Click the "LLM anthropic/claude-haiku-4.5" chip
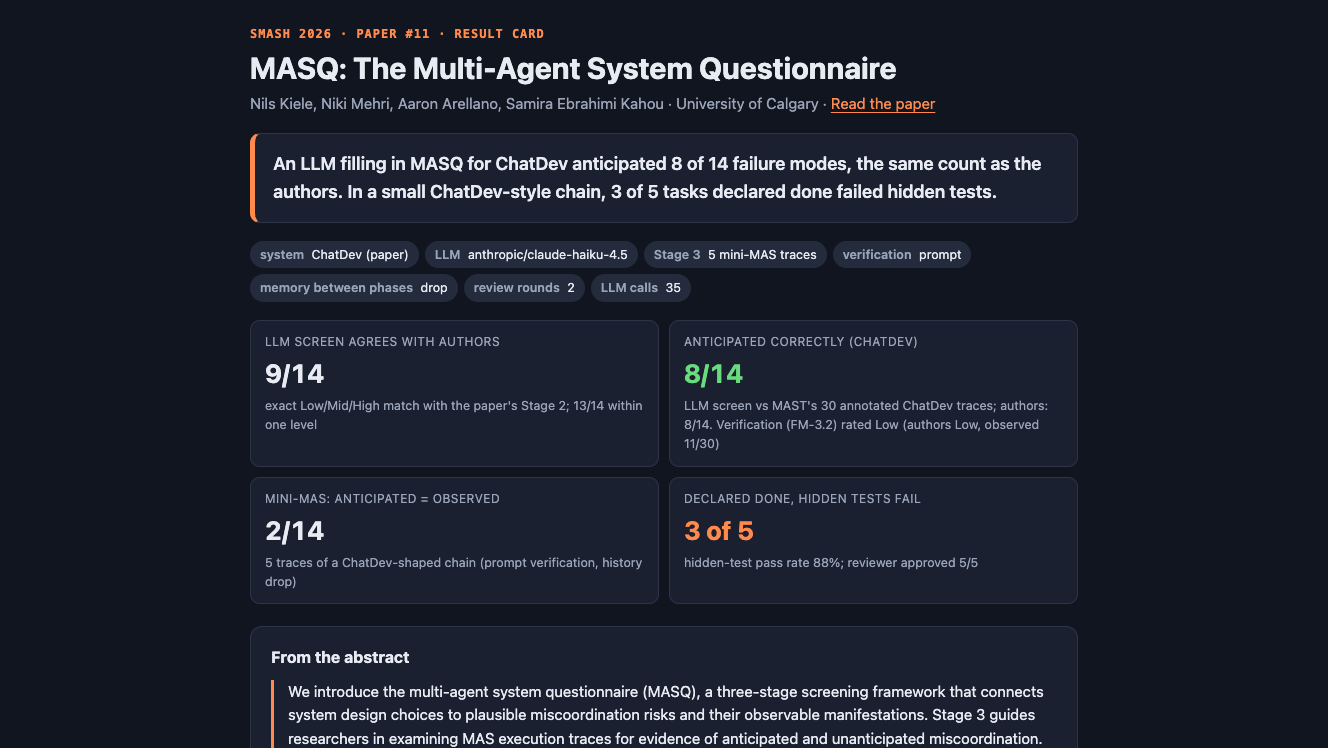This screenshot has height=748, width=1328. click(531, 255)
